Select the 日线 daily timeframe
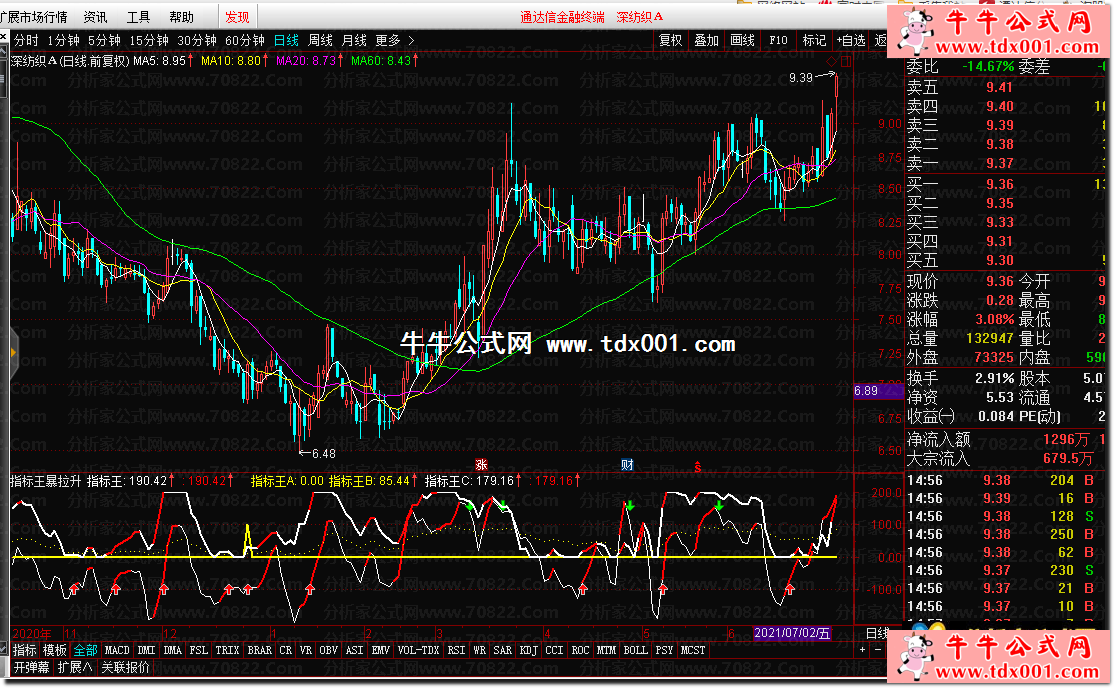This screenshot has height=688, width=1115. 287,41
